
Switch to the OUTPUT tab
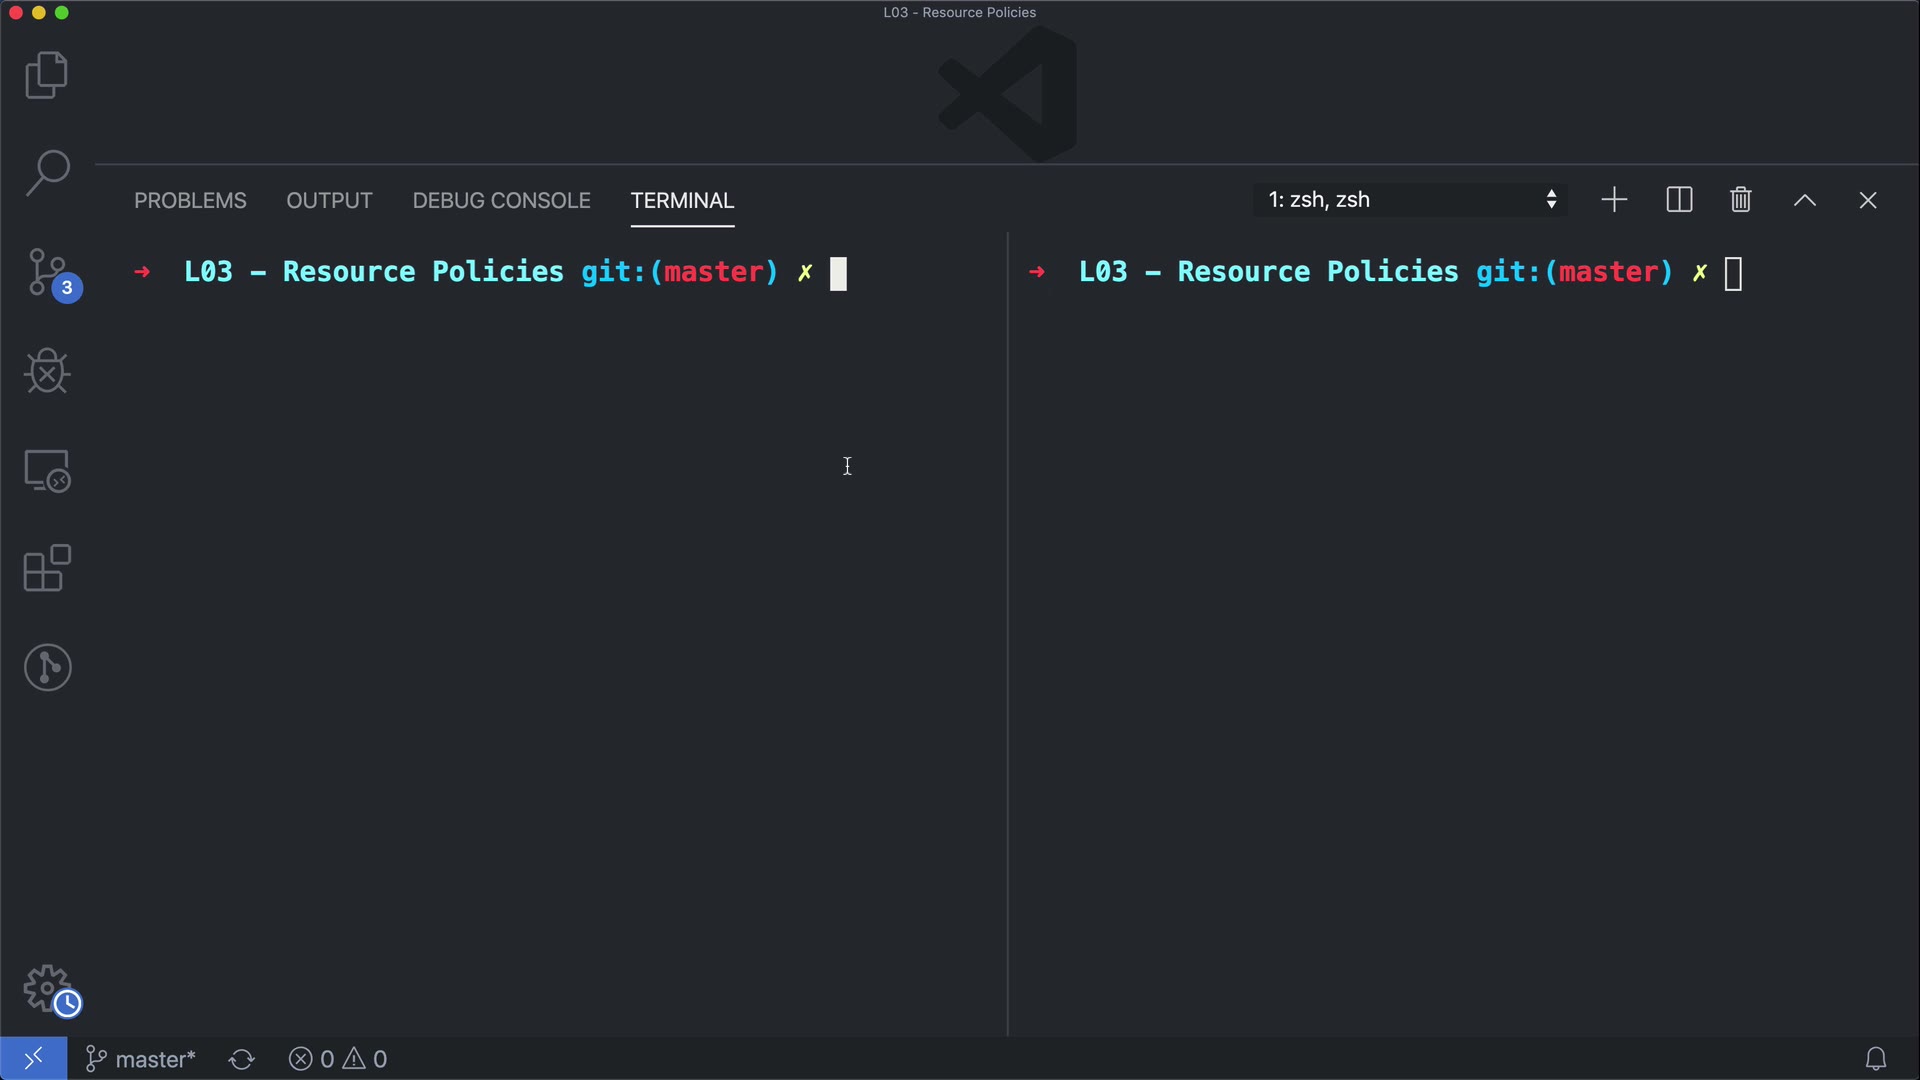click(329, 201)
